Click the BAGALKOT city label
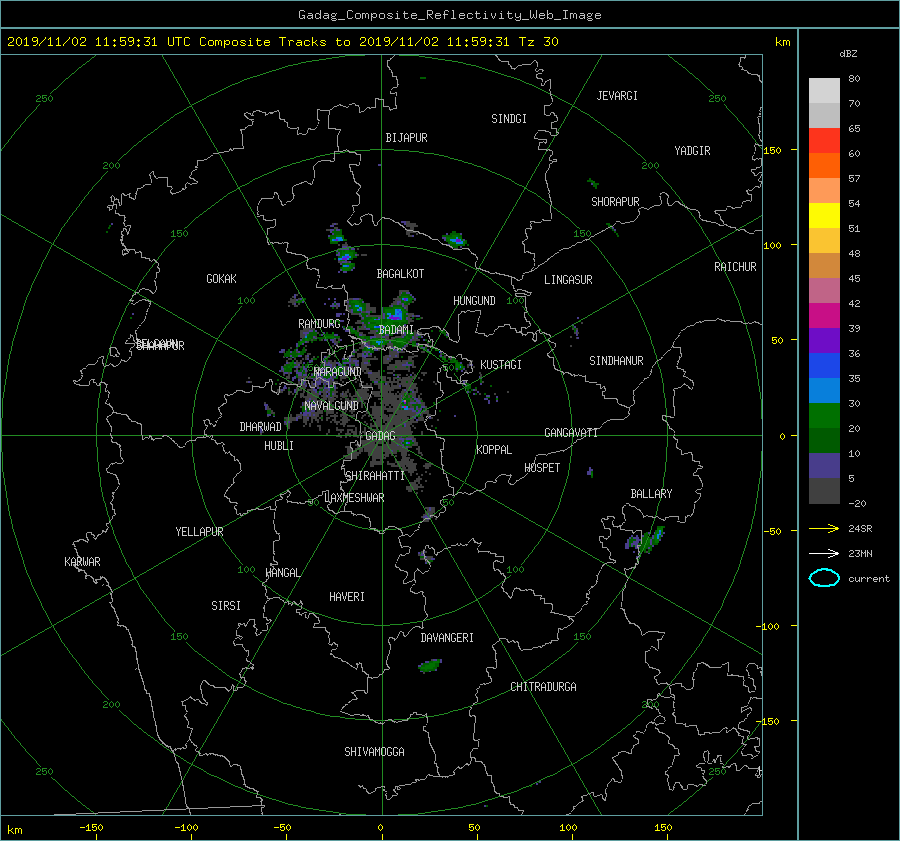 click(400, 274)
